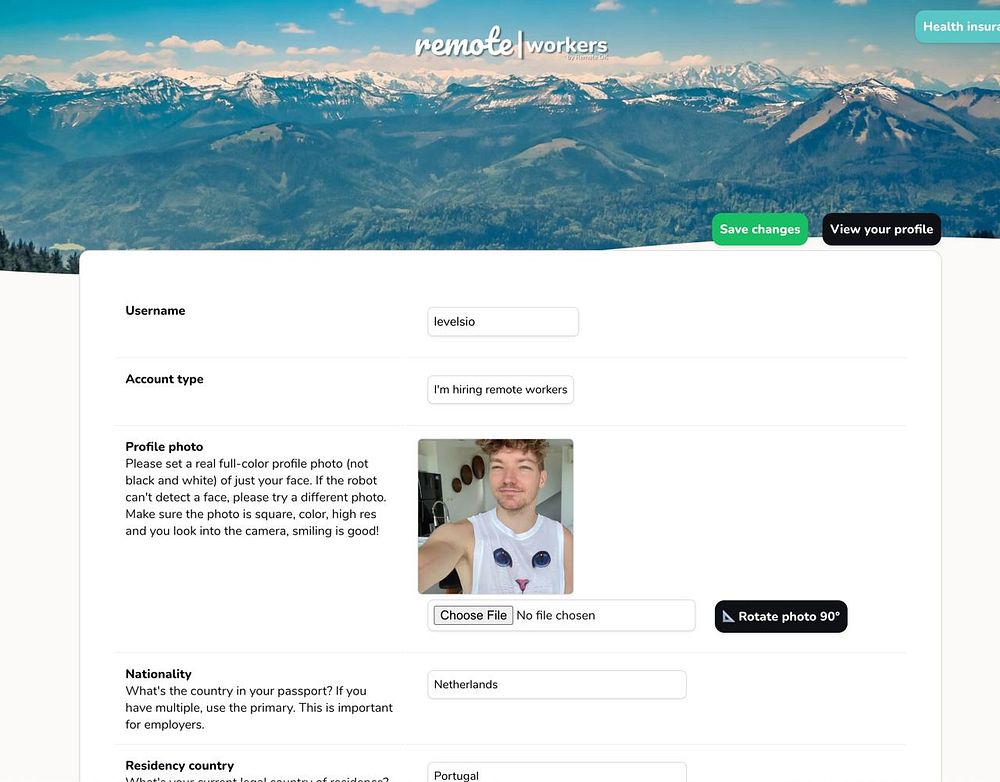This screenshot has height=782, width=1000.
Task: Click the Username label
Action: tap(155, 311)
